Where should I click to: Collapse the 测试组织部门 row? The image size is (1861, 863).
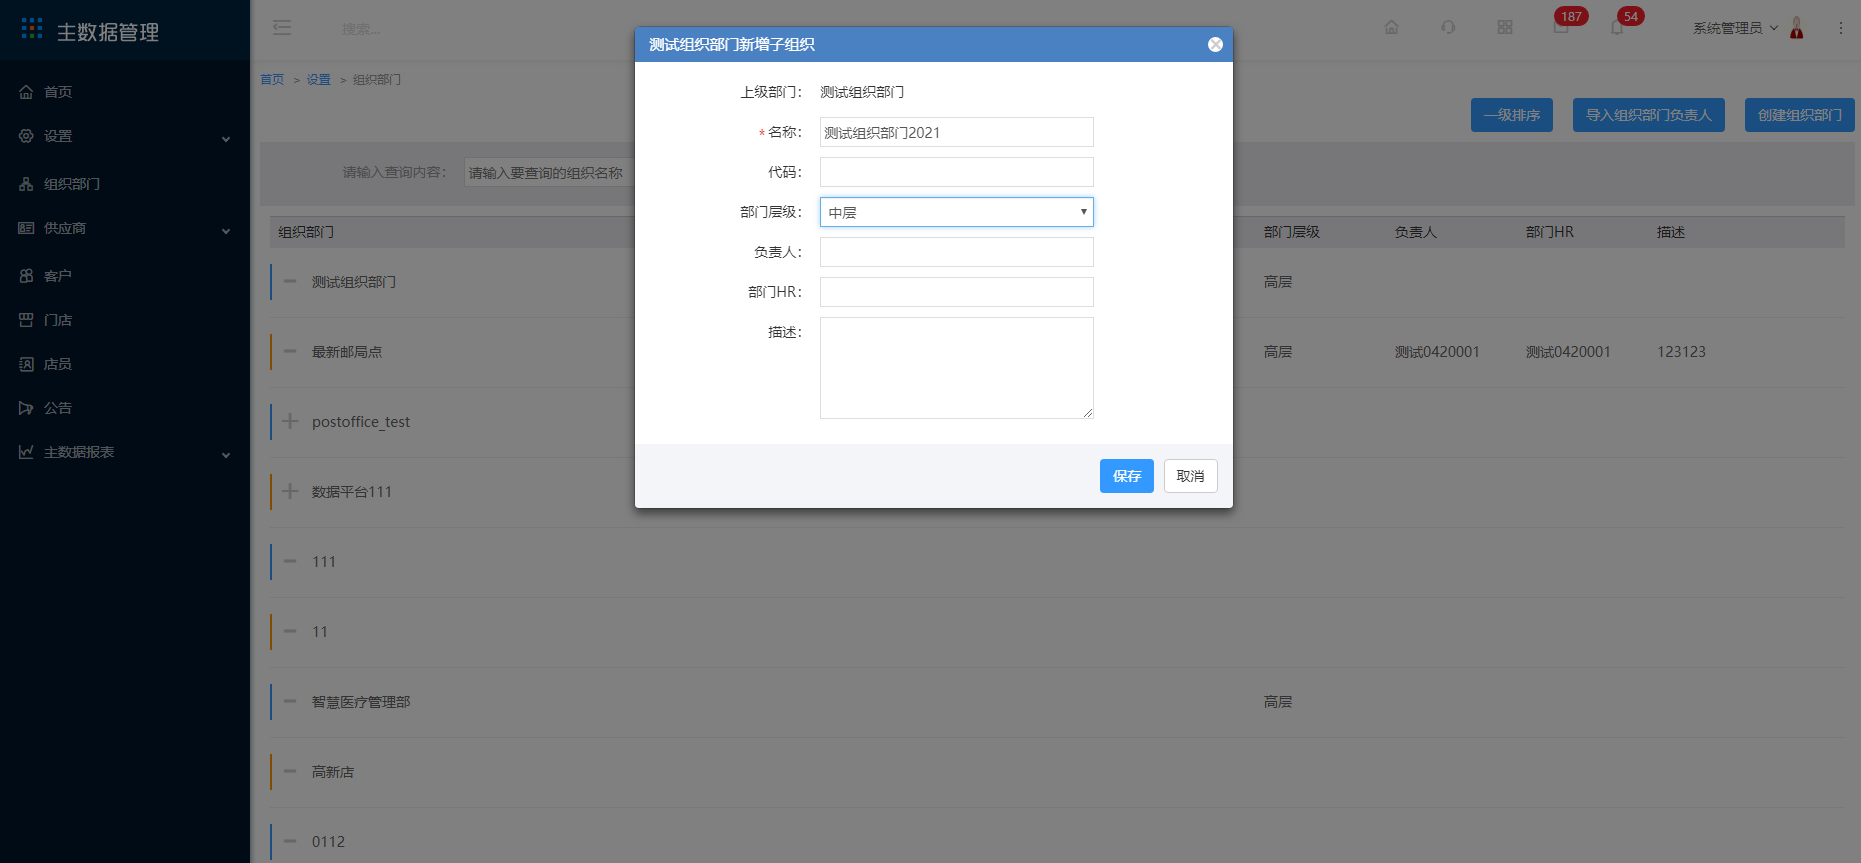(290, 282)
